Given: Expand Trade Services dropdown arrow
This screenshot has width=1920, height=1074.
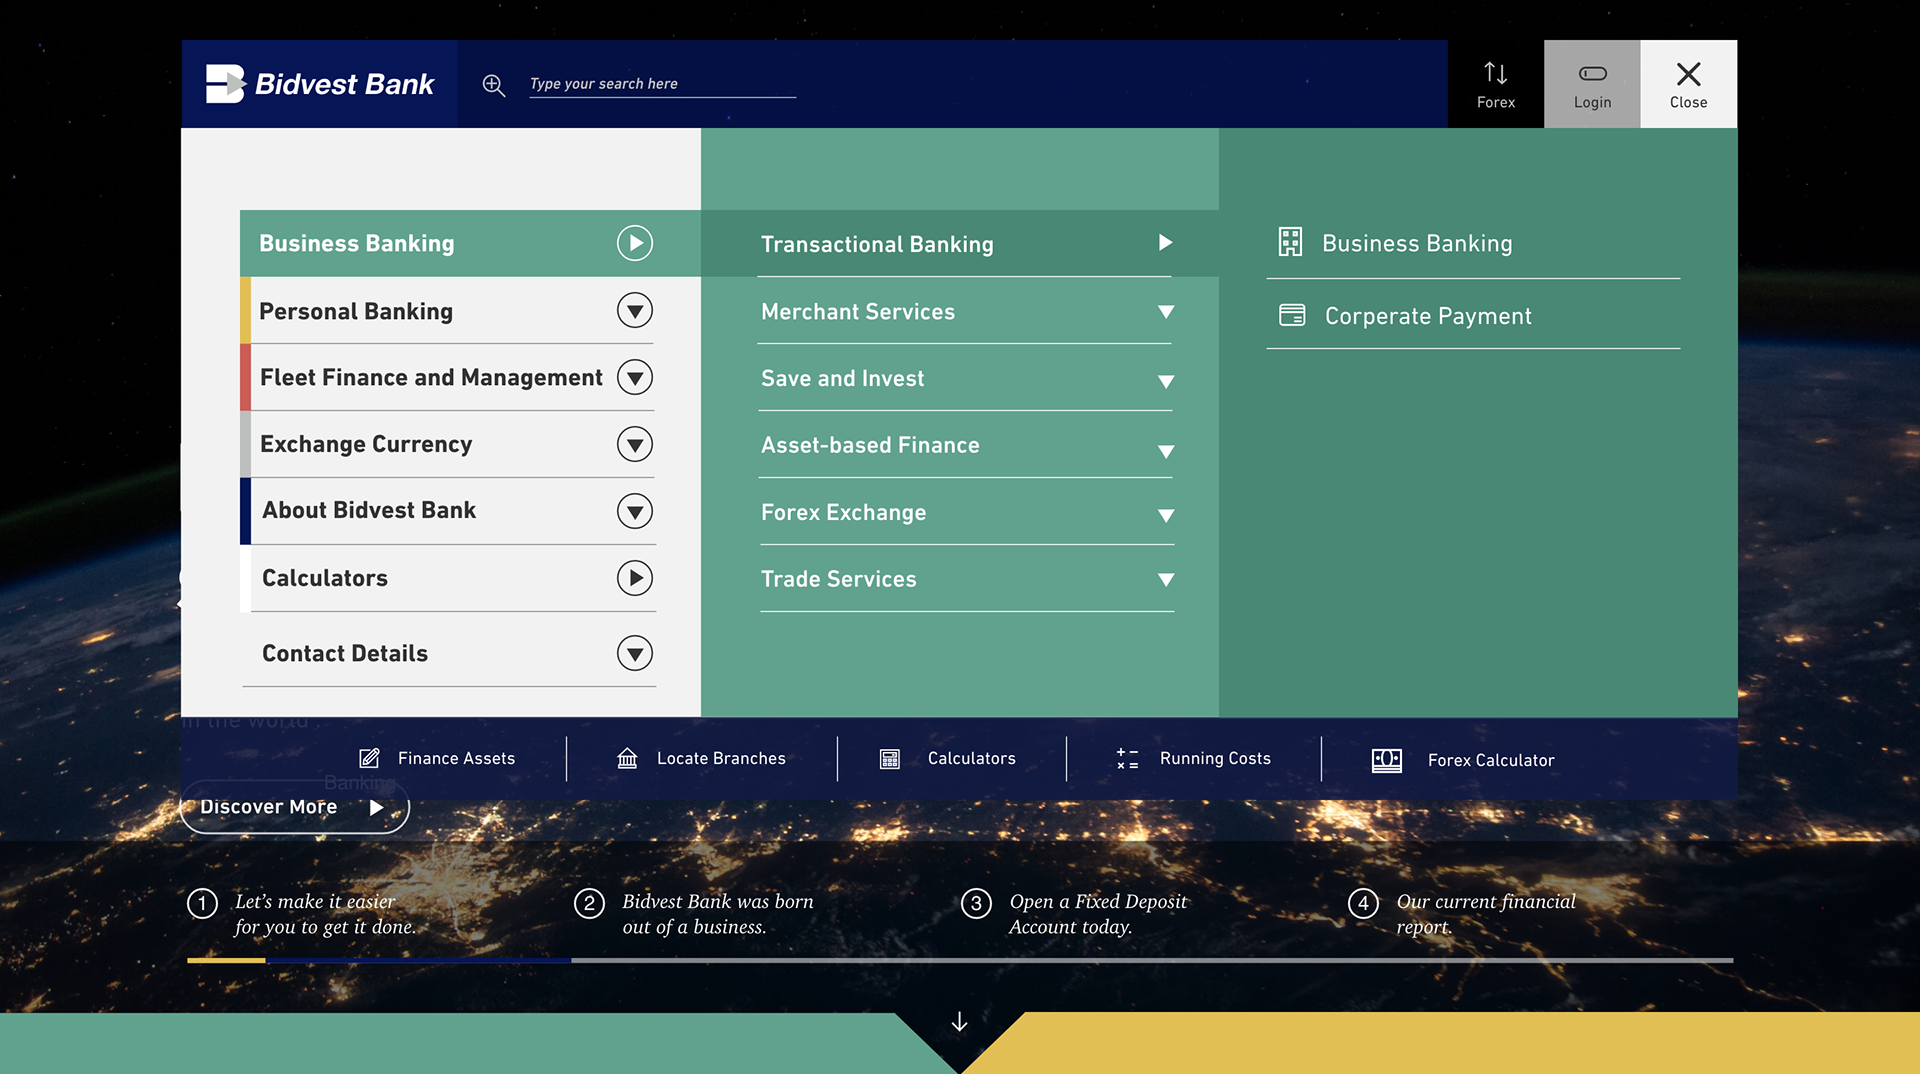Looking at the screenshot, I should 1166,579.
